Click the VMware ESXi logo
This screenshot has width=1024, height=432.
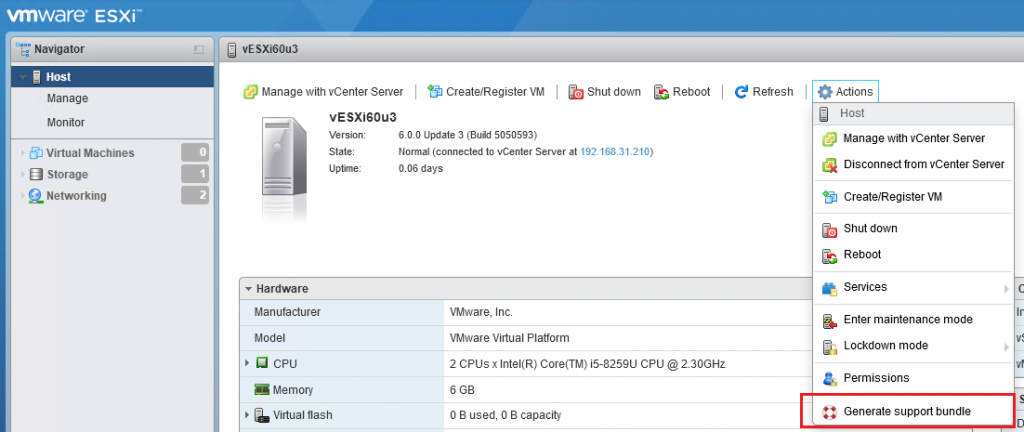[x=73, y=14]
